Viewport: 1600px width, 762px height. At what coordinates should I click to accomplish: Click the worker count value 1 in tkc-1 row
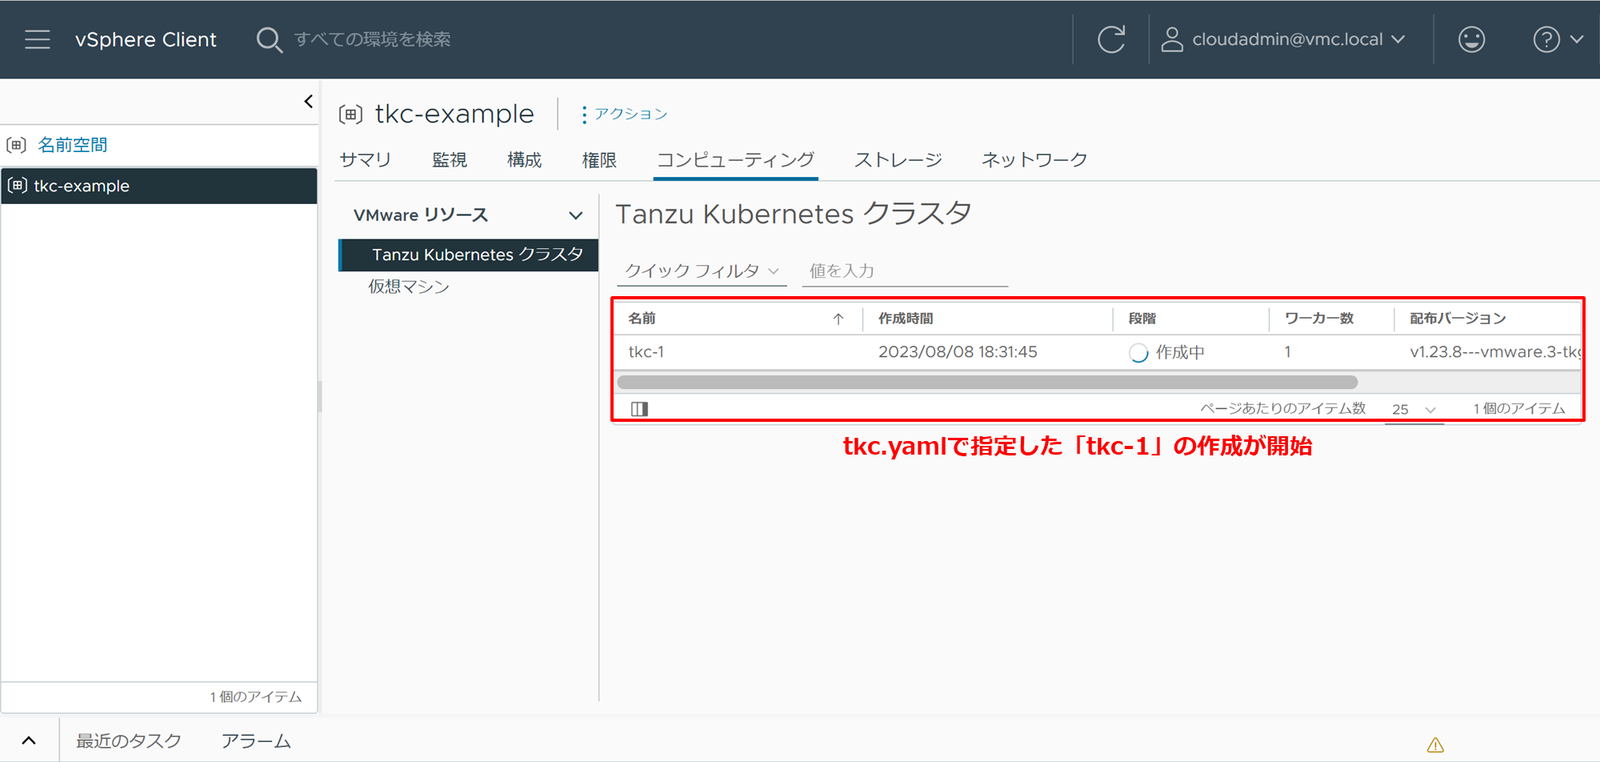tap(1288, 352)
